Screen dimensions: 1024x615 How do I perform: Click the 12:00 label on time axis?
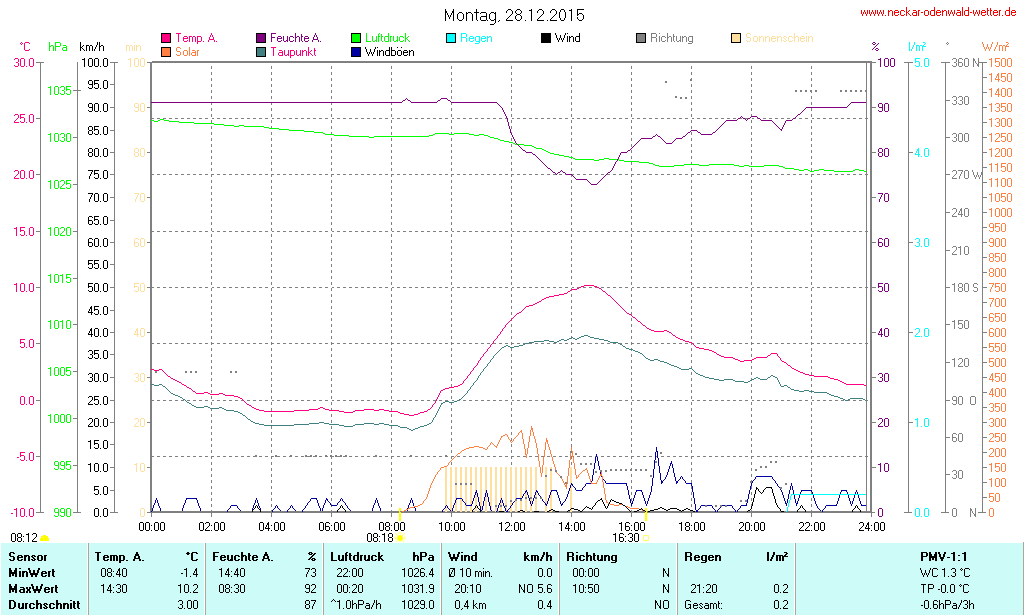(x=512, y=526)
